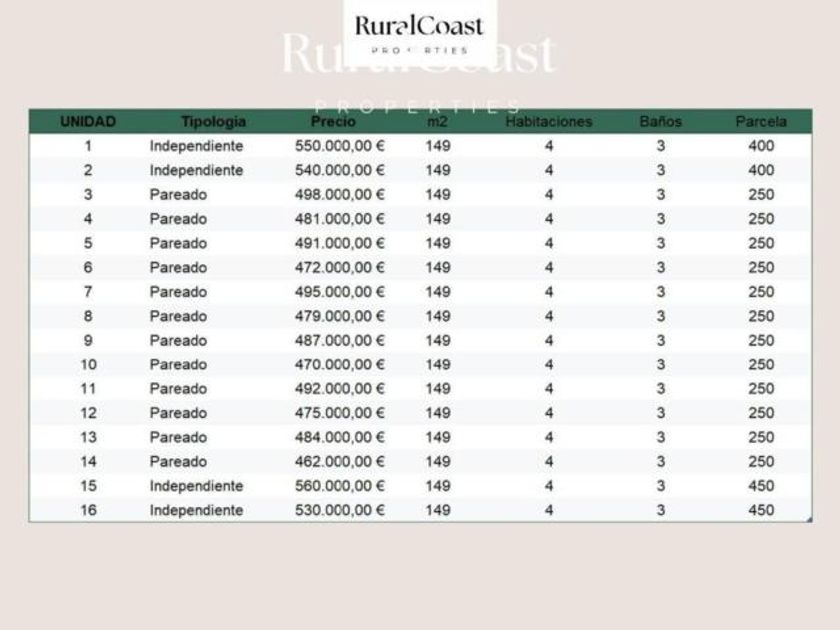Click unit number 7 in UNIDAD column
Screen dimensions: 840x630
click(x=88, y=292)
